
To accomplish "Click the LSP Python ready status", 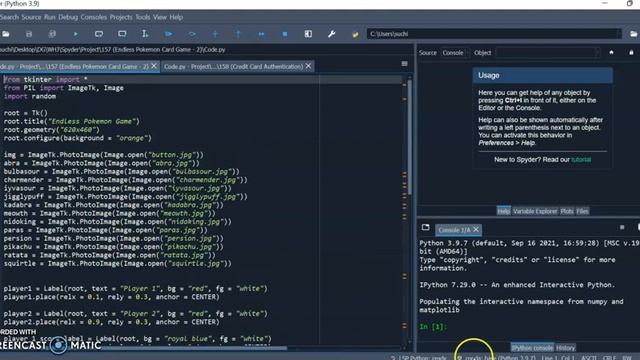I will coord(419,358).
